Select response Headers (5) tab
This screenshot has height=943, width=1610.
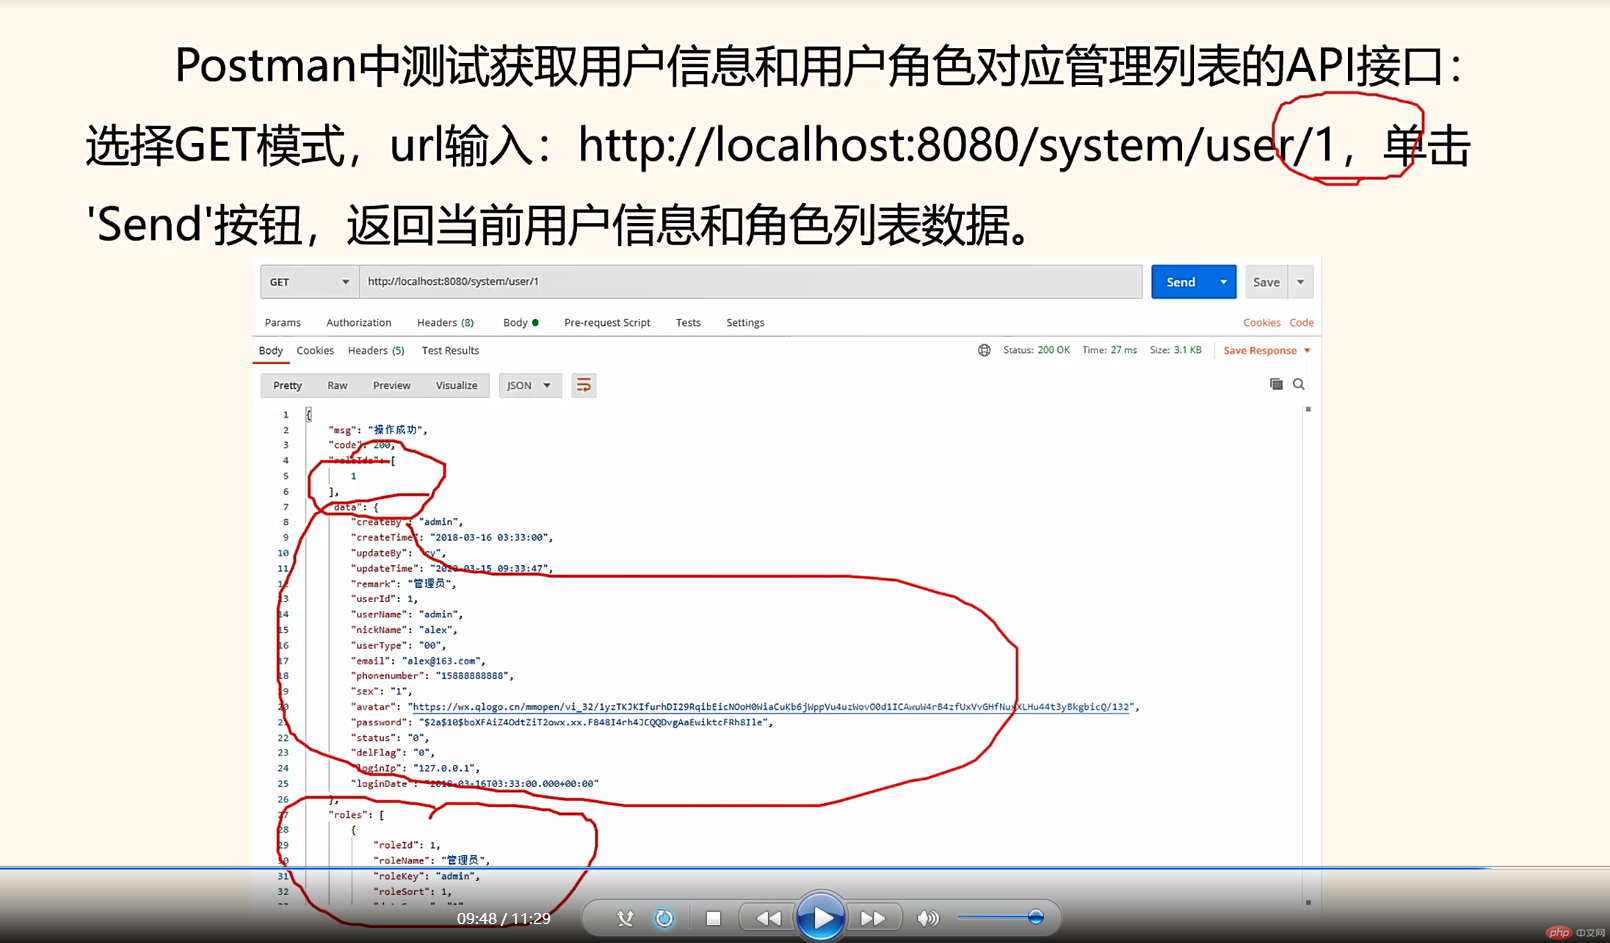click(x=376, y=351)
